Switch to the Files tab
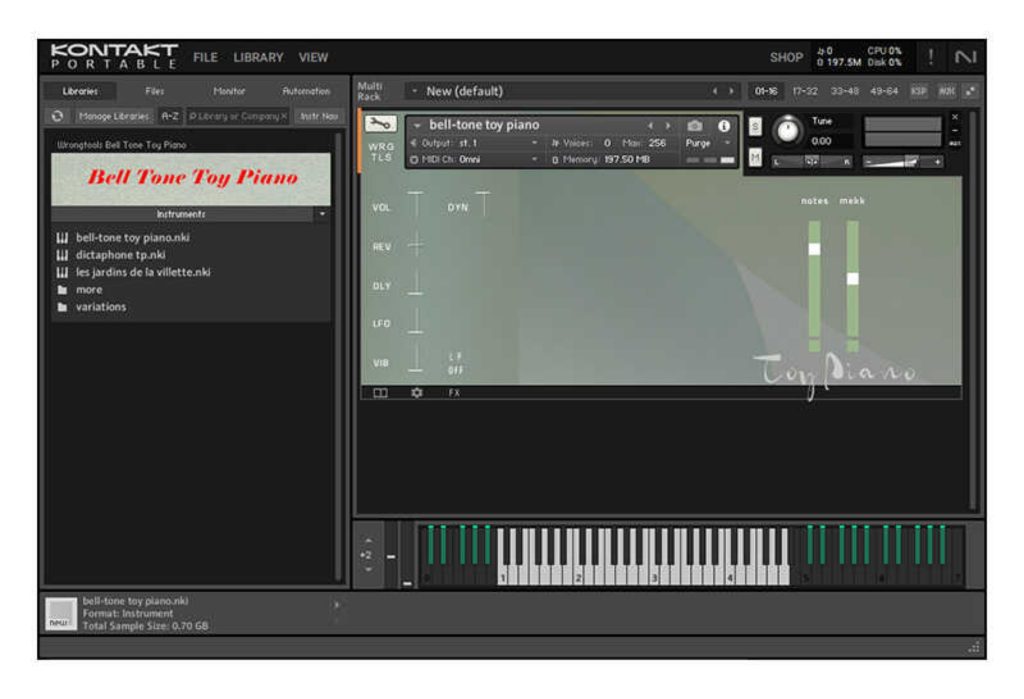The width and height of the screenshot is (1024, 699). coord(155,91)
